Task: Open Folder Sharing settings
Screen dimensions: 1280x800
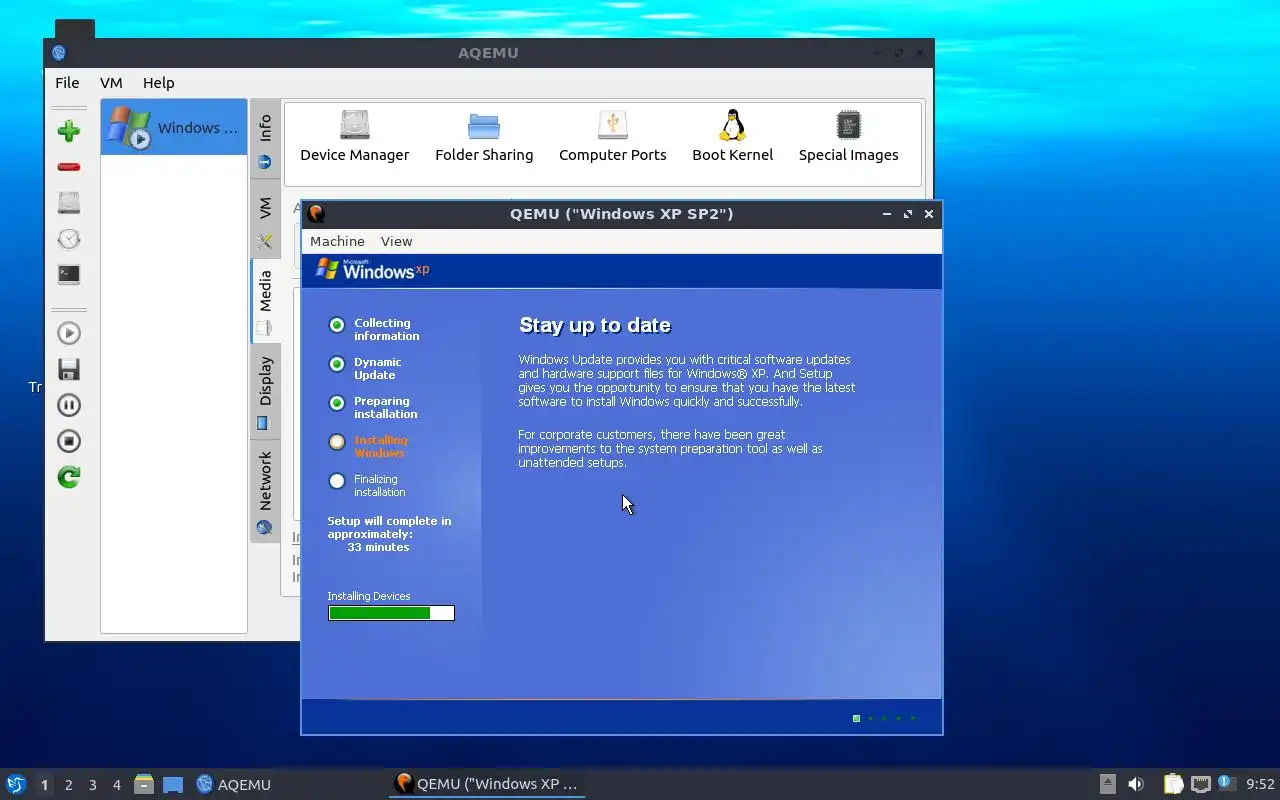Action: (484, 136)
